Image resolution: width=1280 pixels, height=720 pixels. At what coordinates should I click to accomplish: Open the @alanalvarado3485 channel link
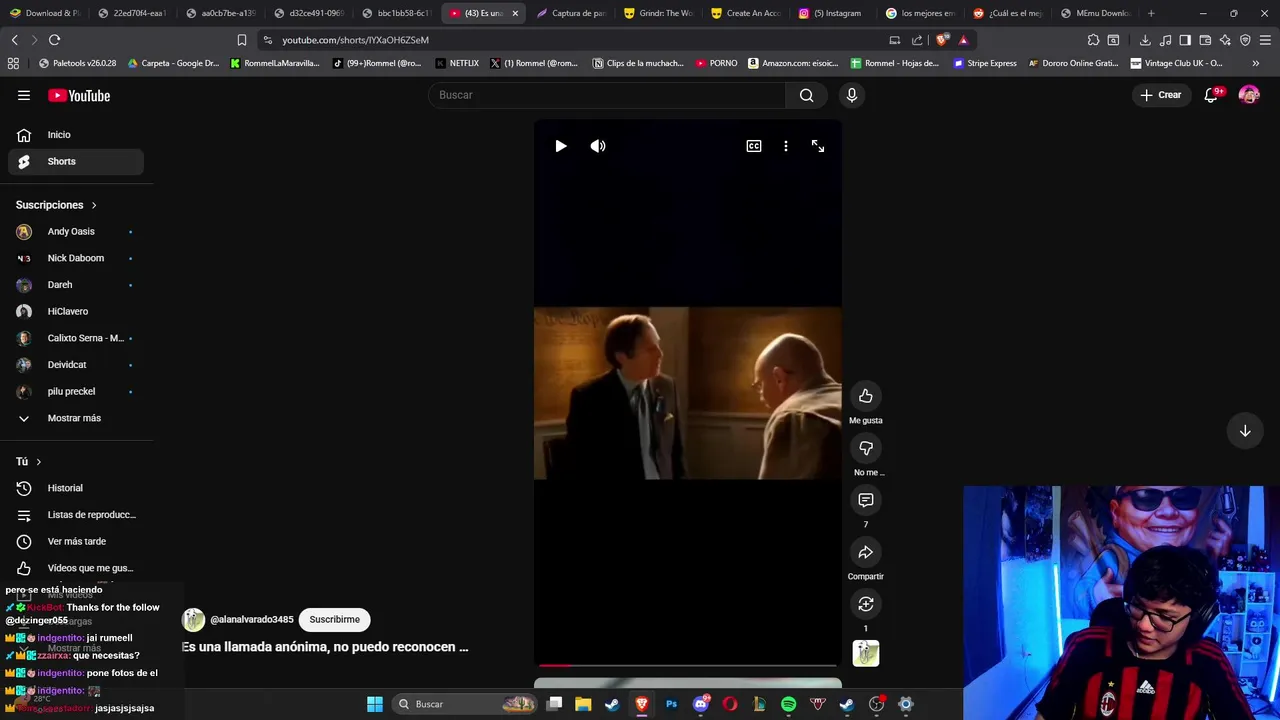click(252, 620)
